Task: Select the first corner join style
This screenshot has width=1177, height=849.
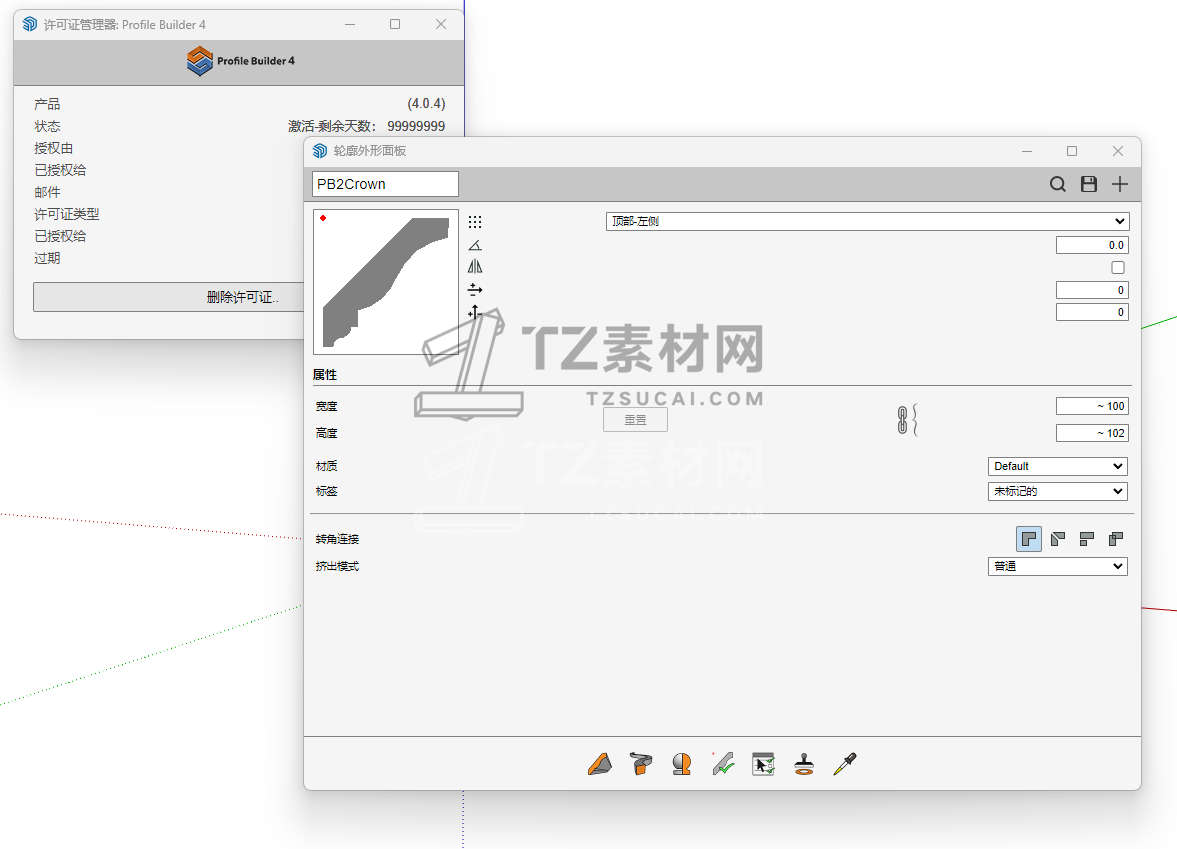Action: pos(1028,539)
